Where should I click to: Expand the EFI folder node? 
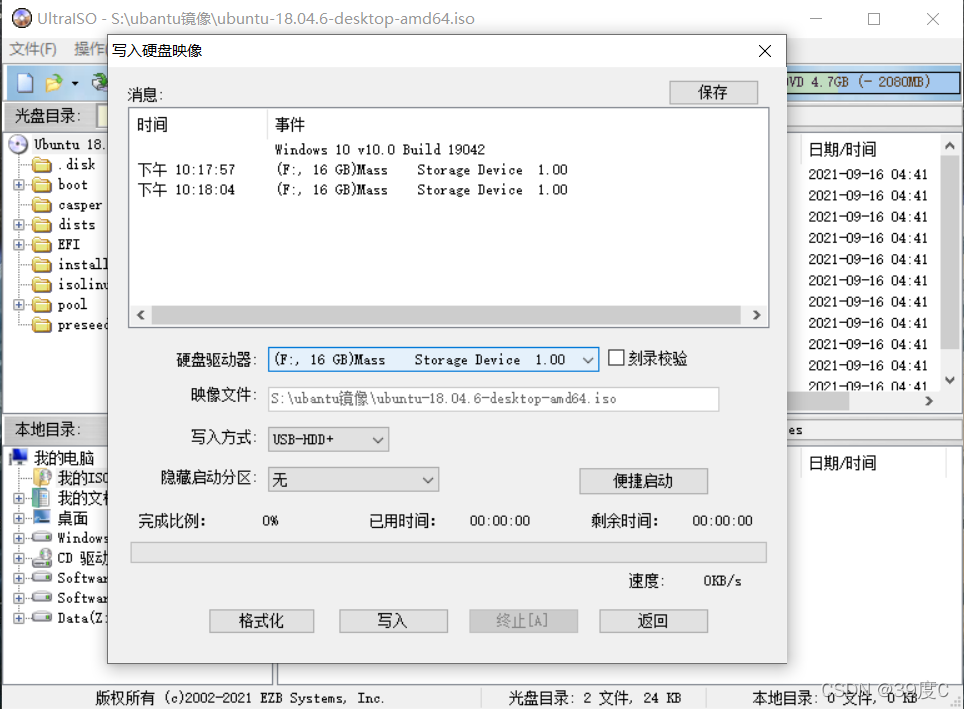tap(19, 245)
